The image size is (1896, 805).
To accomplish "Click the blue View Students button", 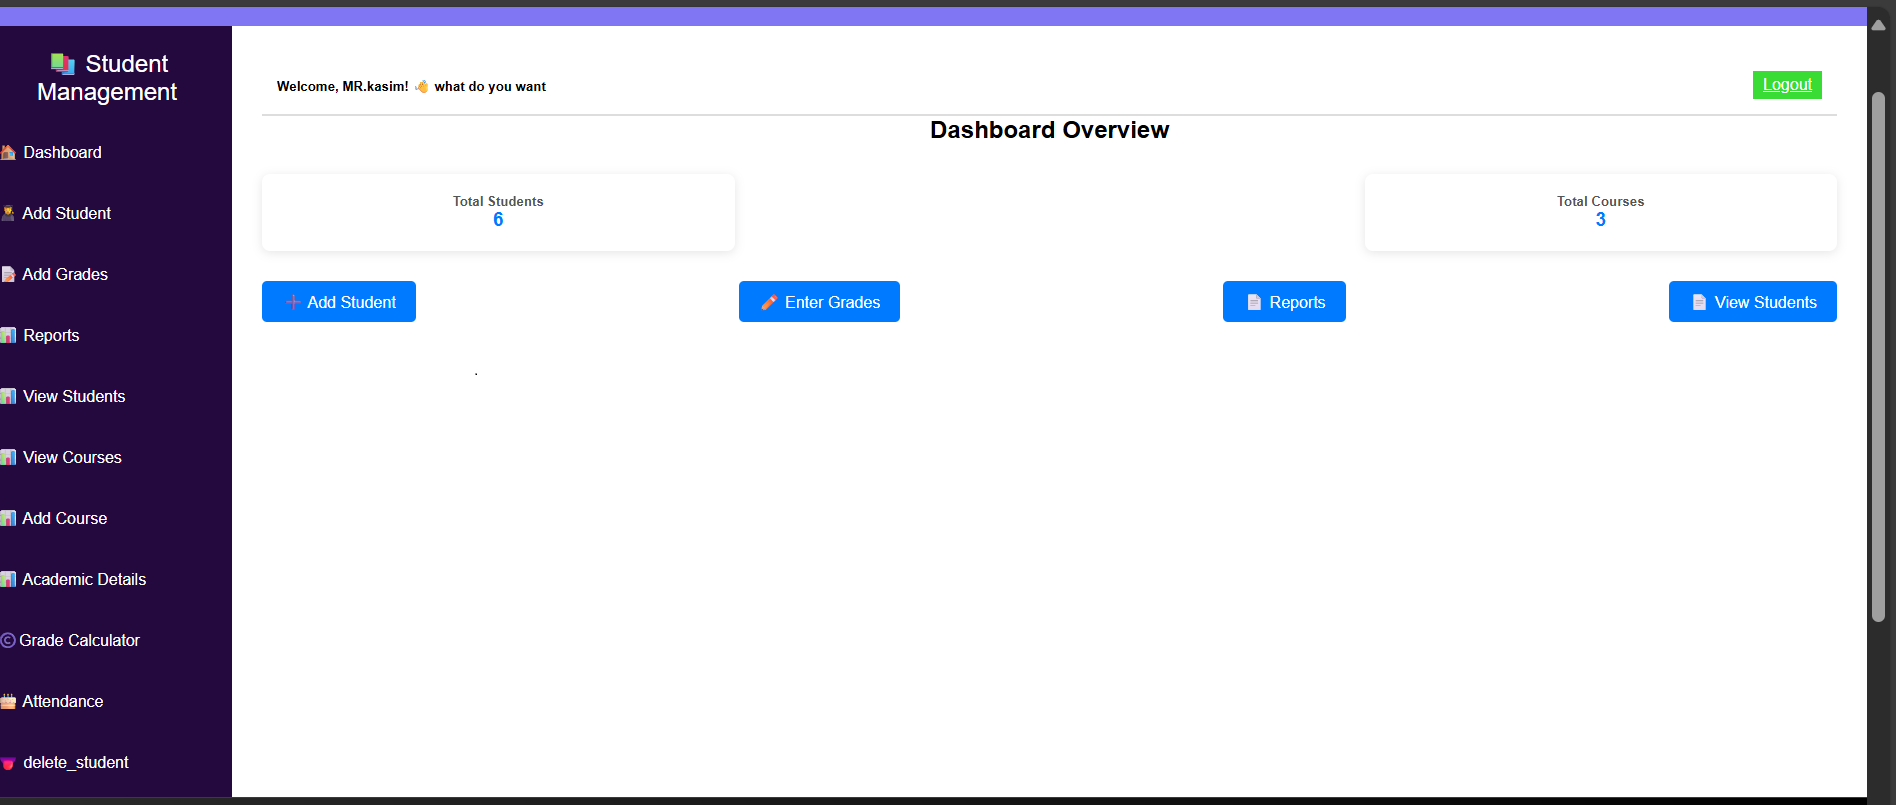I will (1753, 302).
